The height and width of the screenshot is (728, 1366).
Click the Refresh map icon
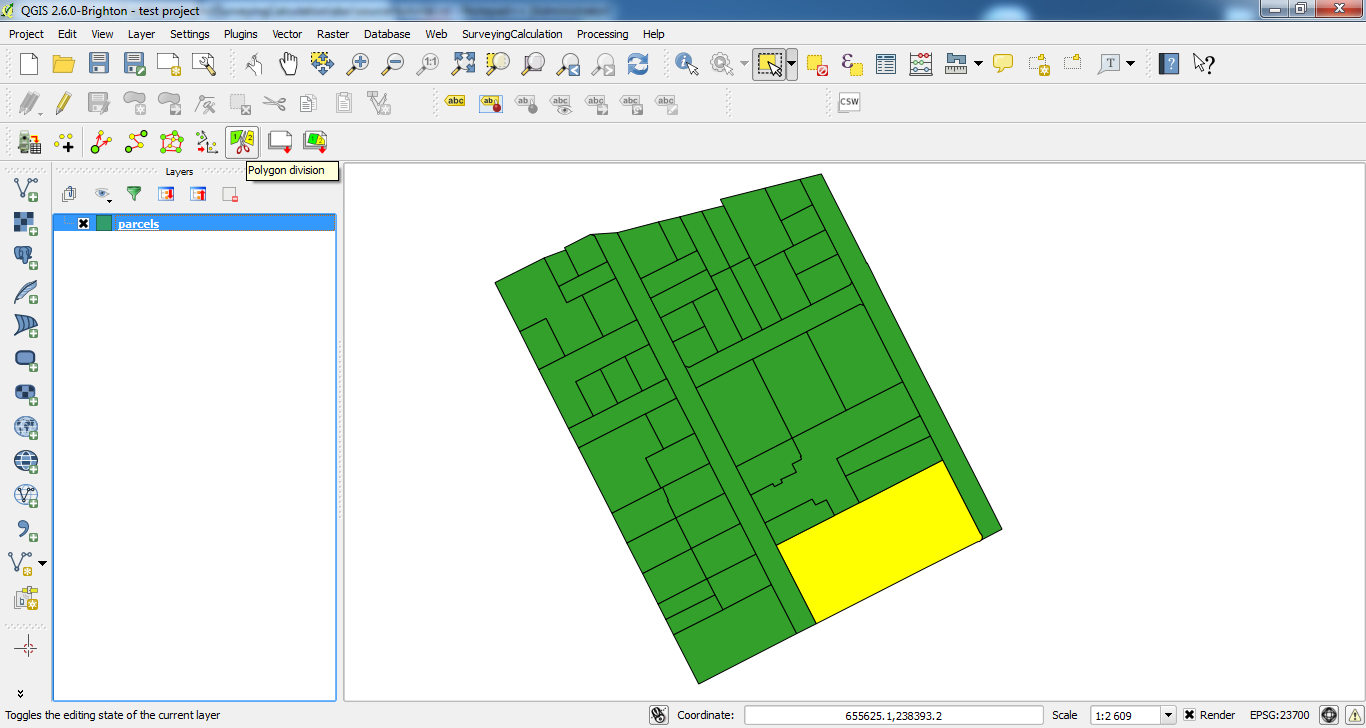pos(637,65)
